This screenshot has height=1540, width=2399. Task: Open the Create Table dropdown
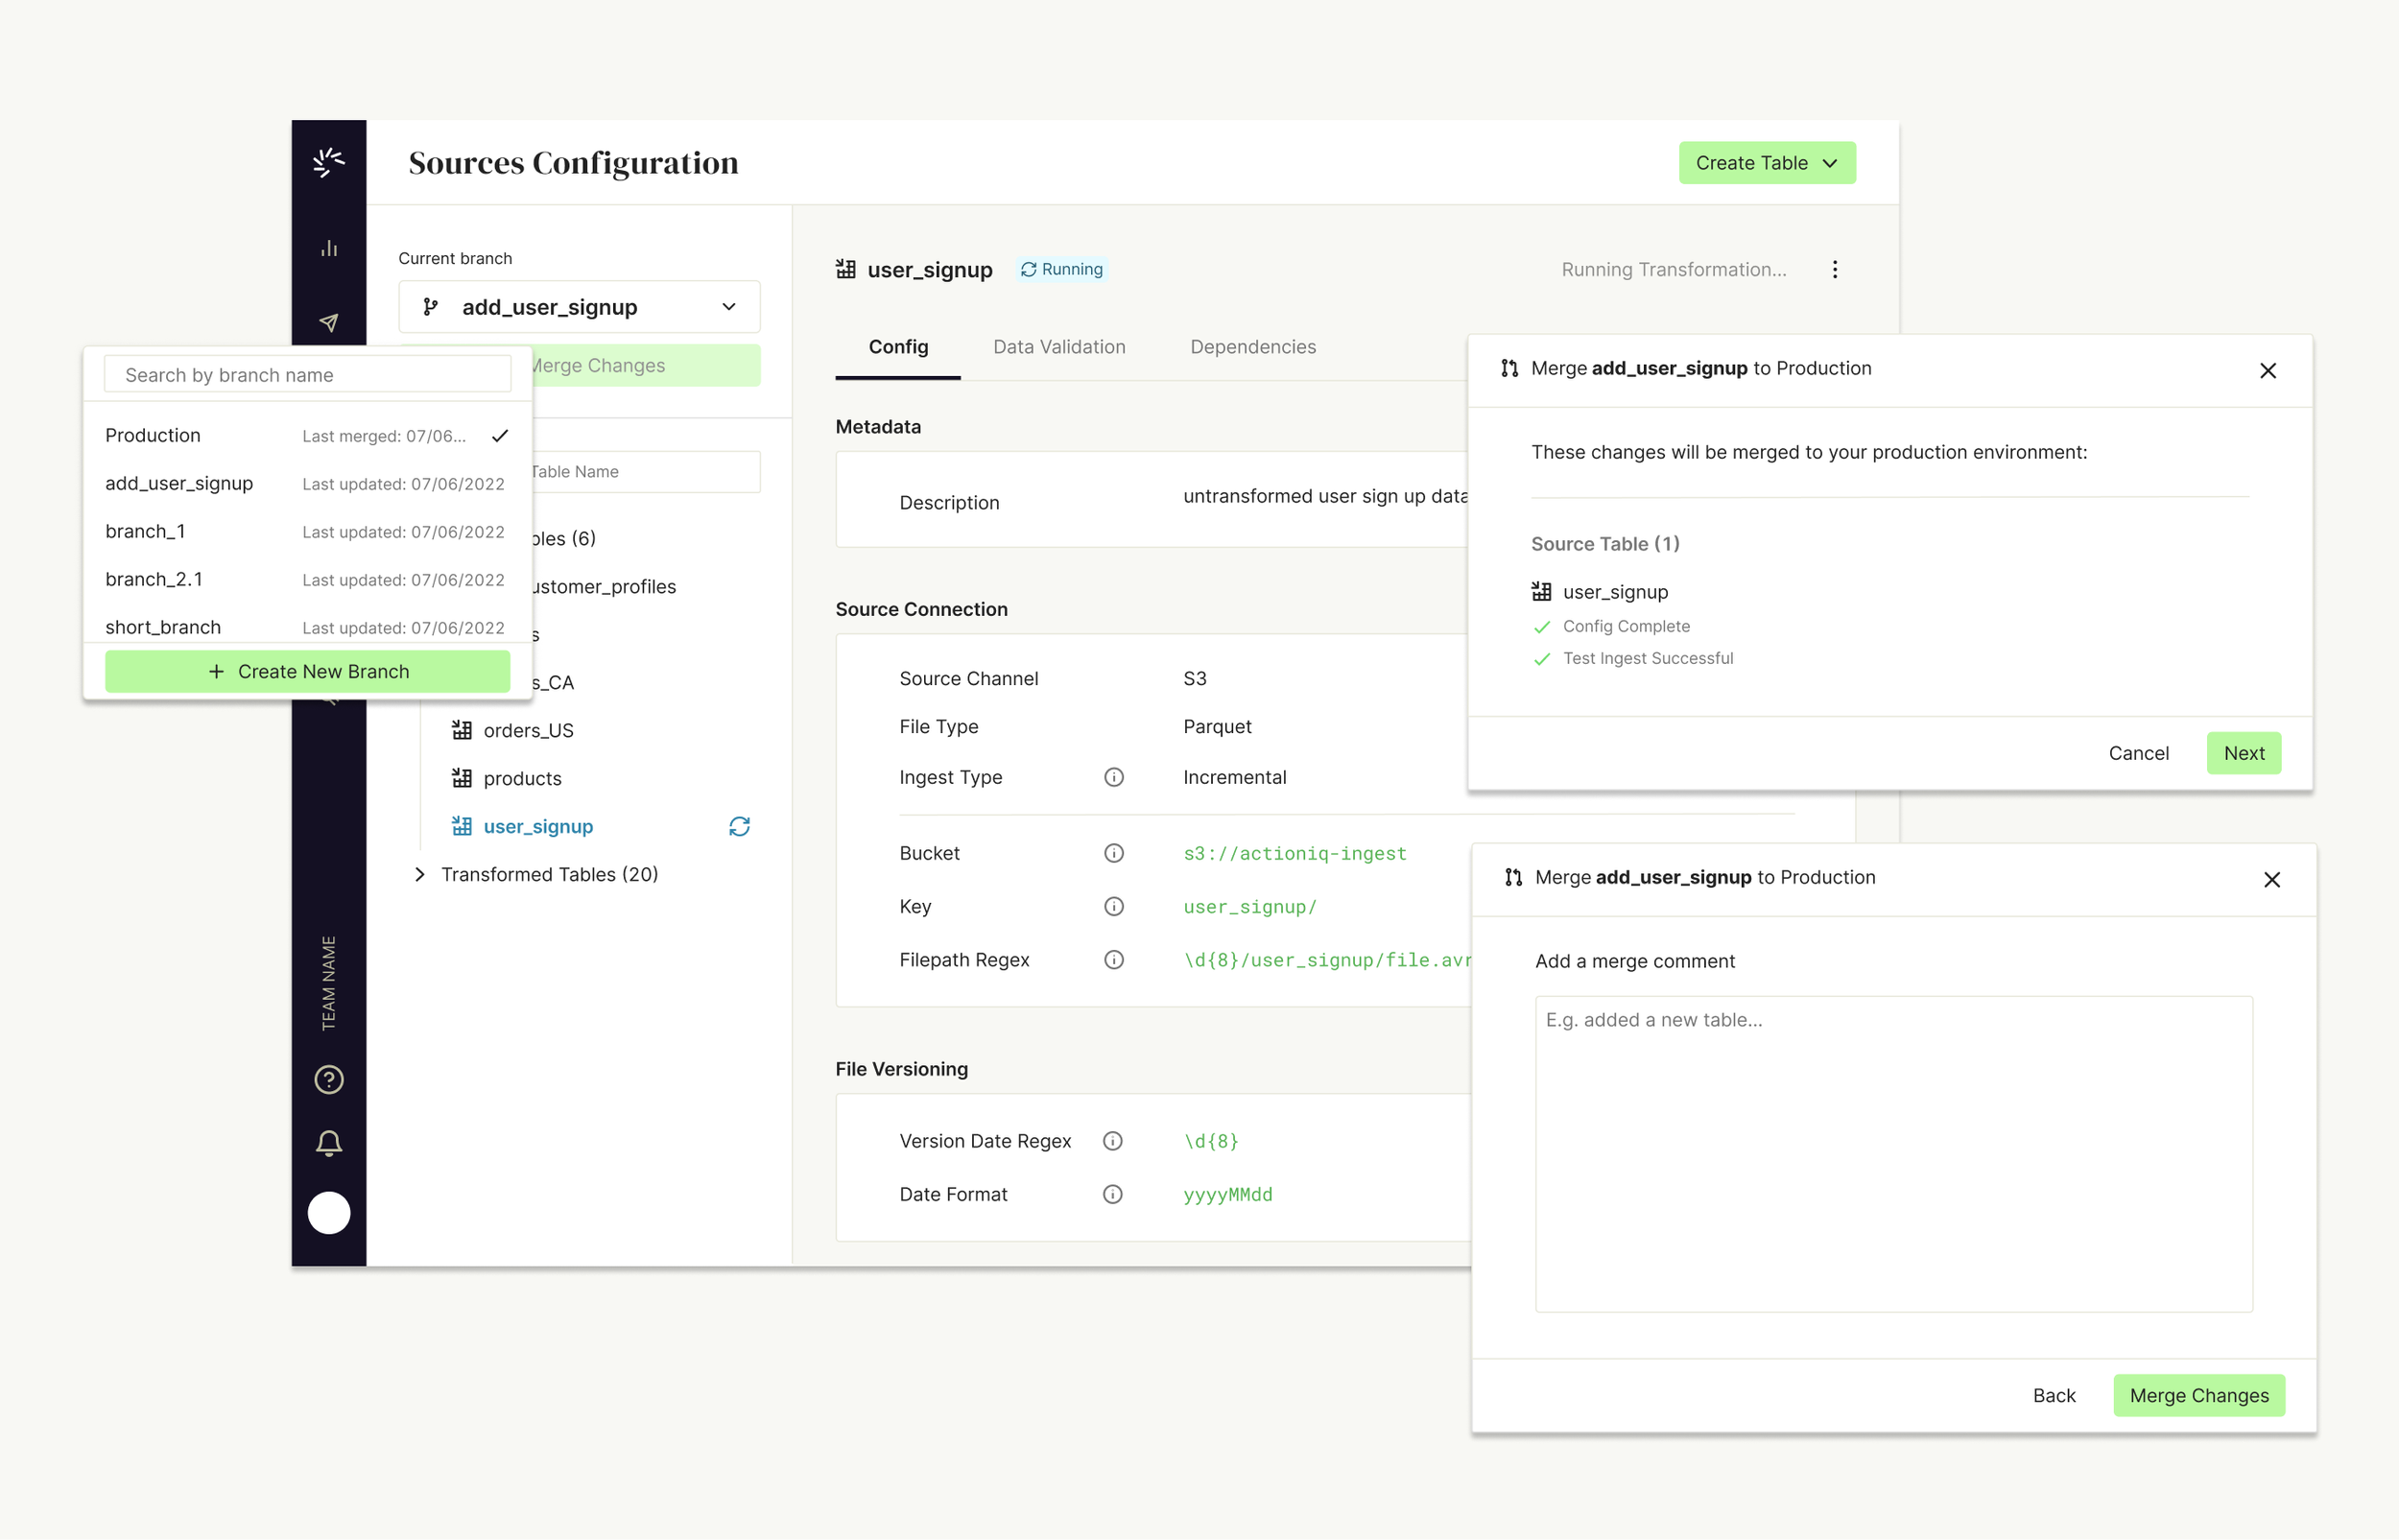(x=1766, y=163)
